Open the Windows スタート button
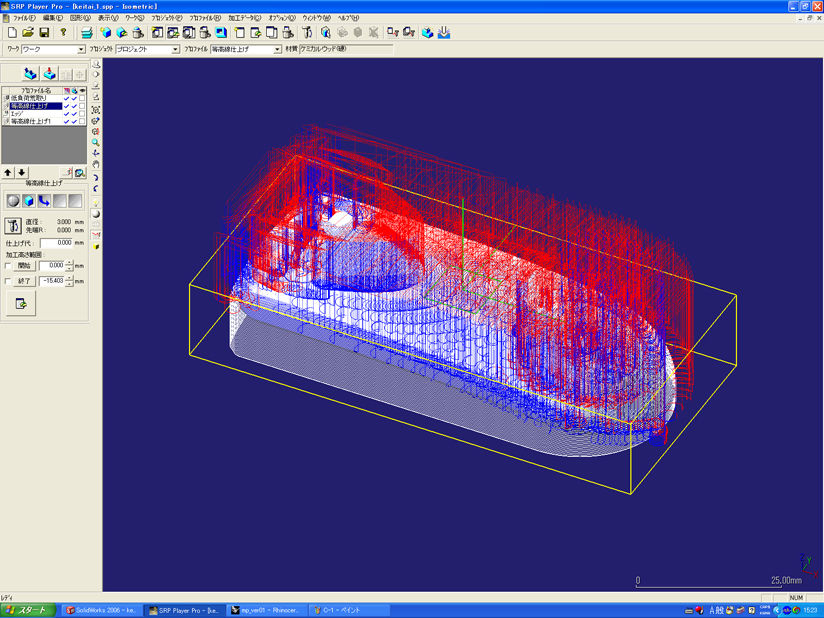The image size is (824, 618). pos(26,609)
